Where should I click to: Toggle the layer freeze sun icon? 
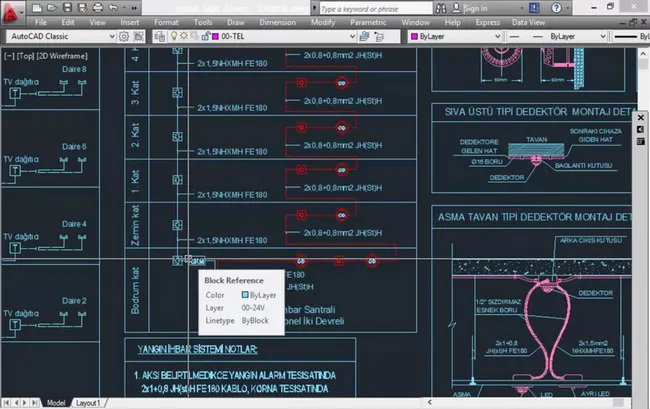184,36
